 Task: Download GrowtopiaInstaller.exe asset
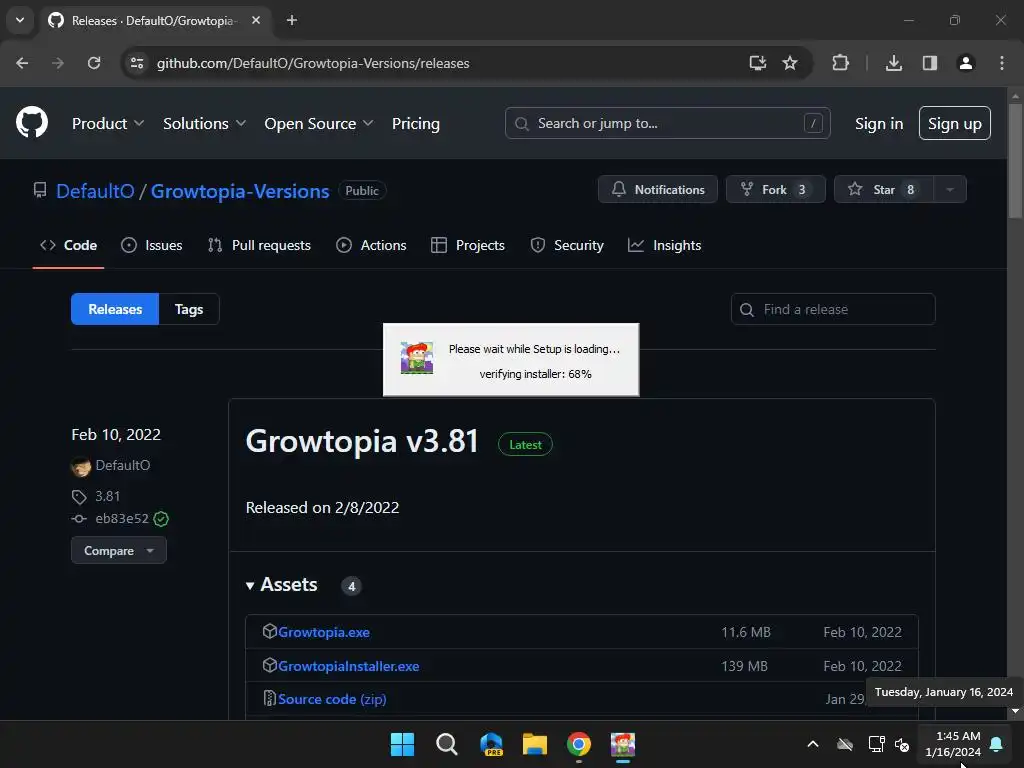click(349, 666)
